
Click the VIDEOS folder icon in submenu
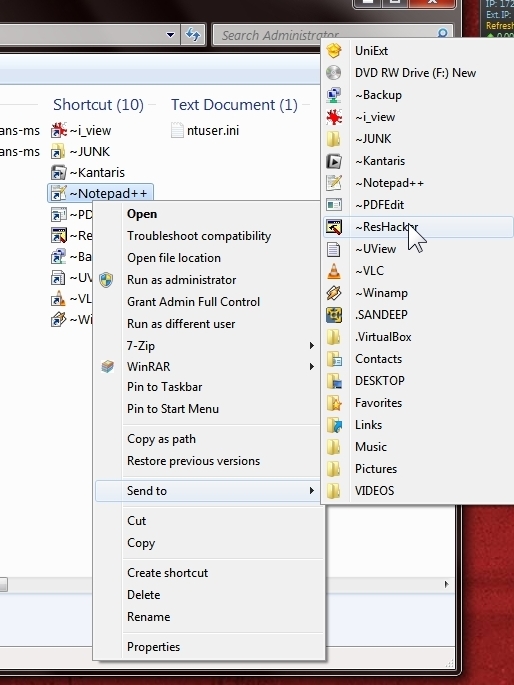334,491
